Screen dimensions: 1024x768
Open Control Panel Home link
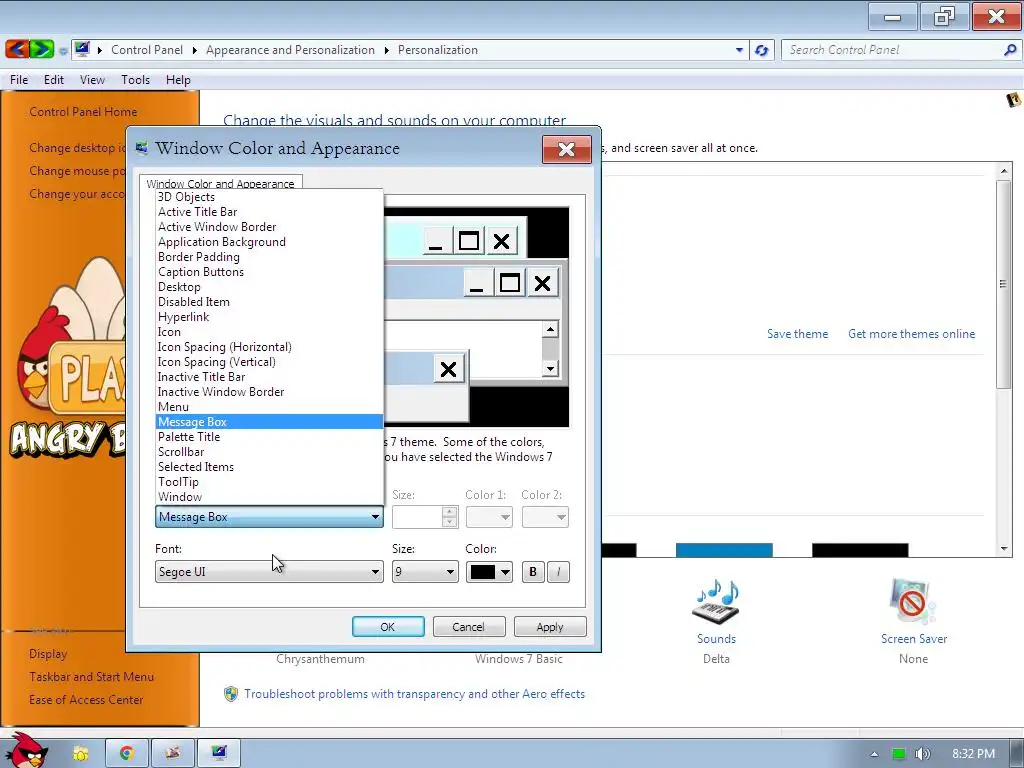83,112
